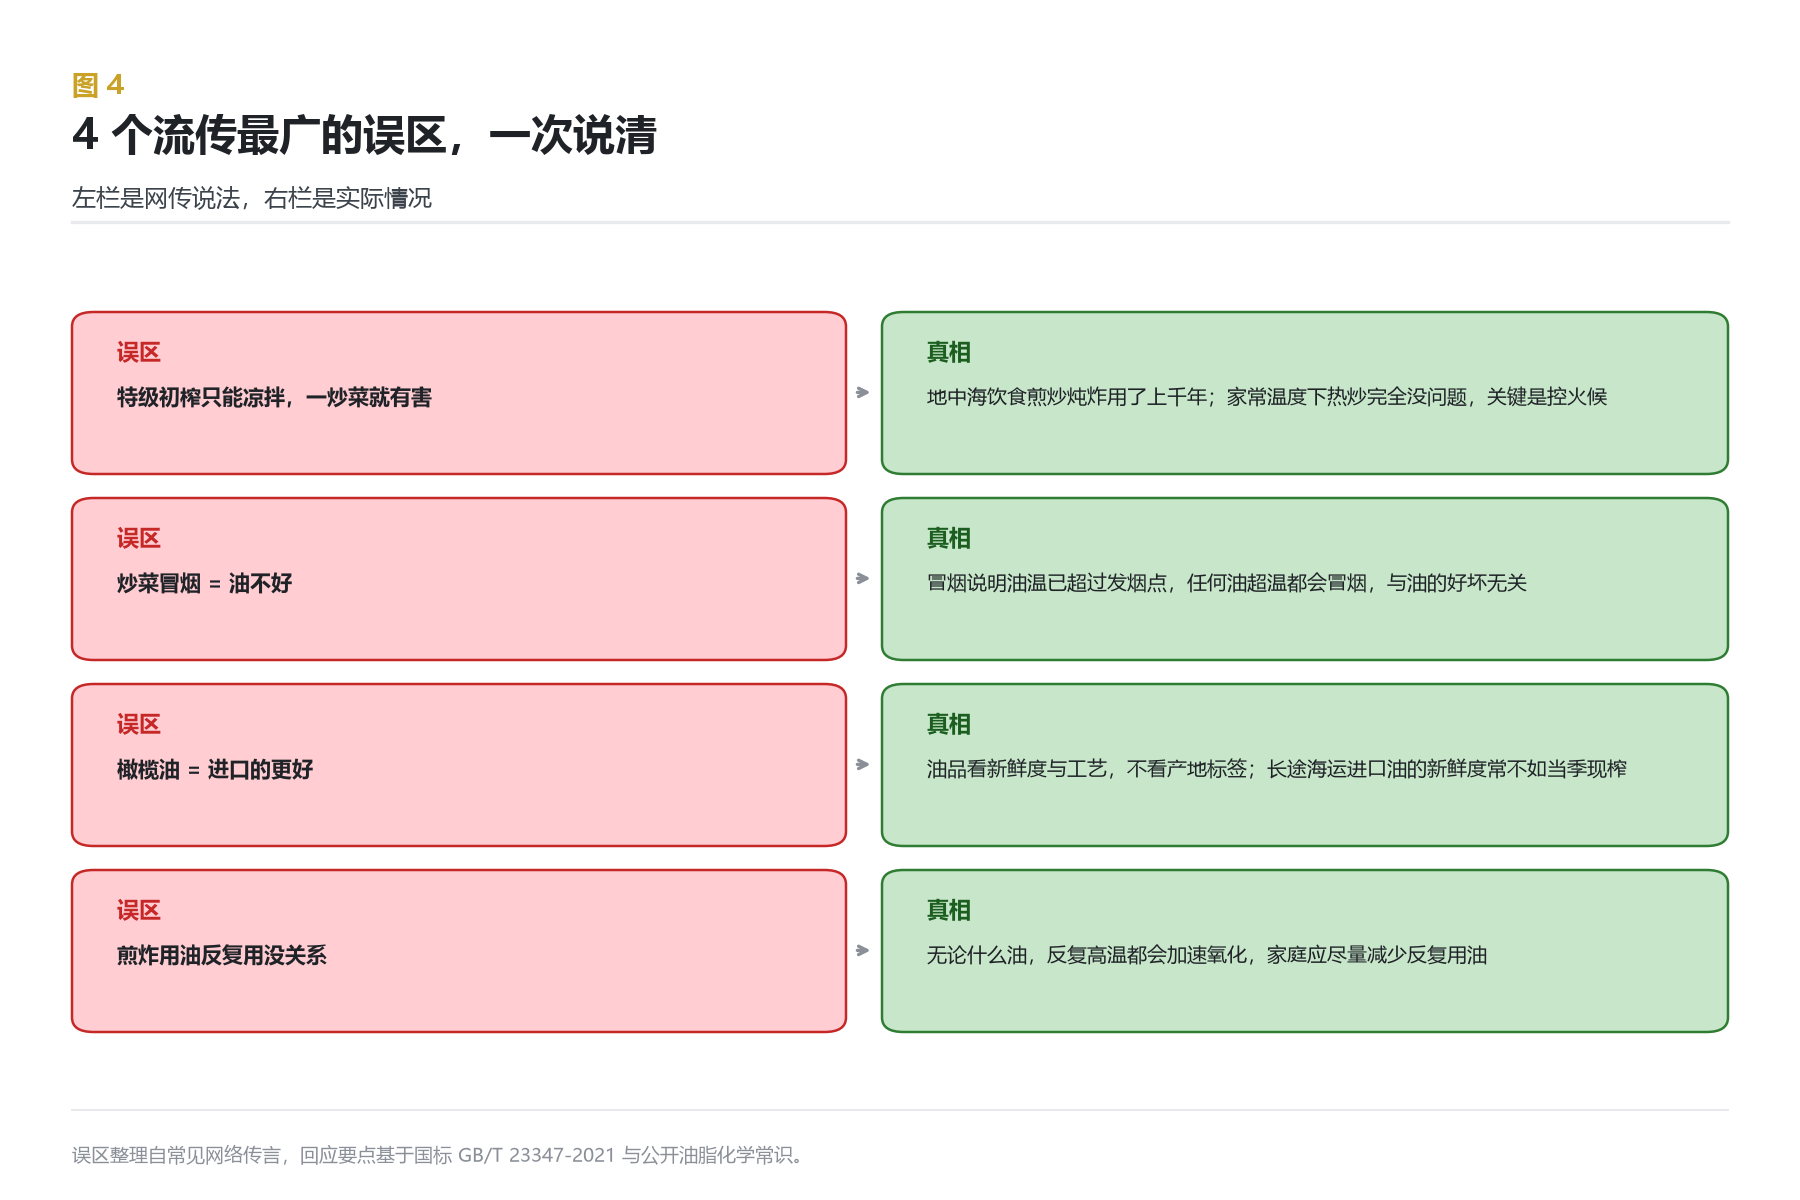The width and height of the screenshot is (1800, 1200).
Task: Click the 真相 label above 地中海饮食
Action: pyautogui.click(x=948, y=352)
